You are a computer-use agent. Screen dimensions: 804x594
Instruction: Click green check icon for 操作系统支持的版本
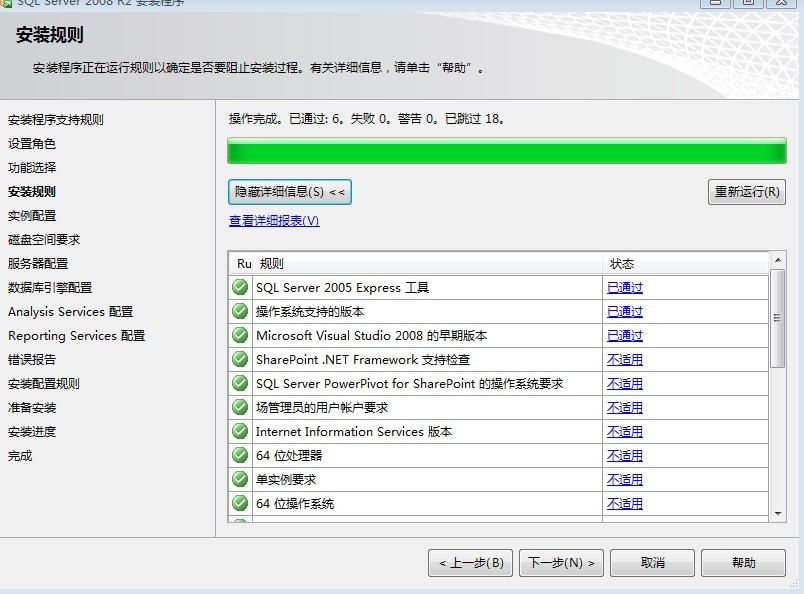coord(240,311)
